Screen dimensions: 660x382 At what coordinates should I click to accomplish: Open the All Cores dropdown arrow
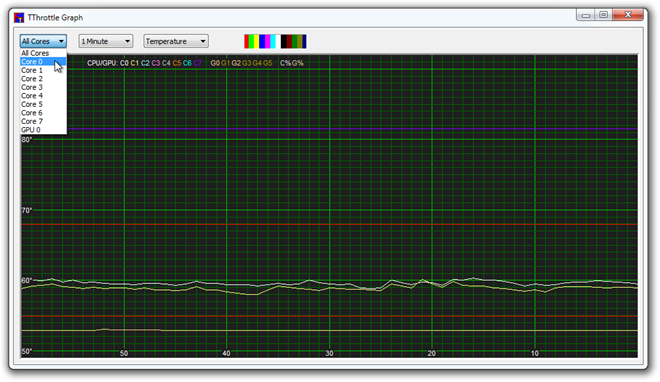pos(61,41)
